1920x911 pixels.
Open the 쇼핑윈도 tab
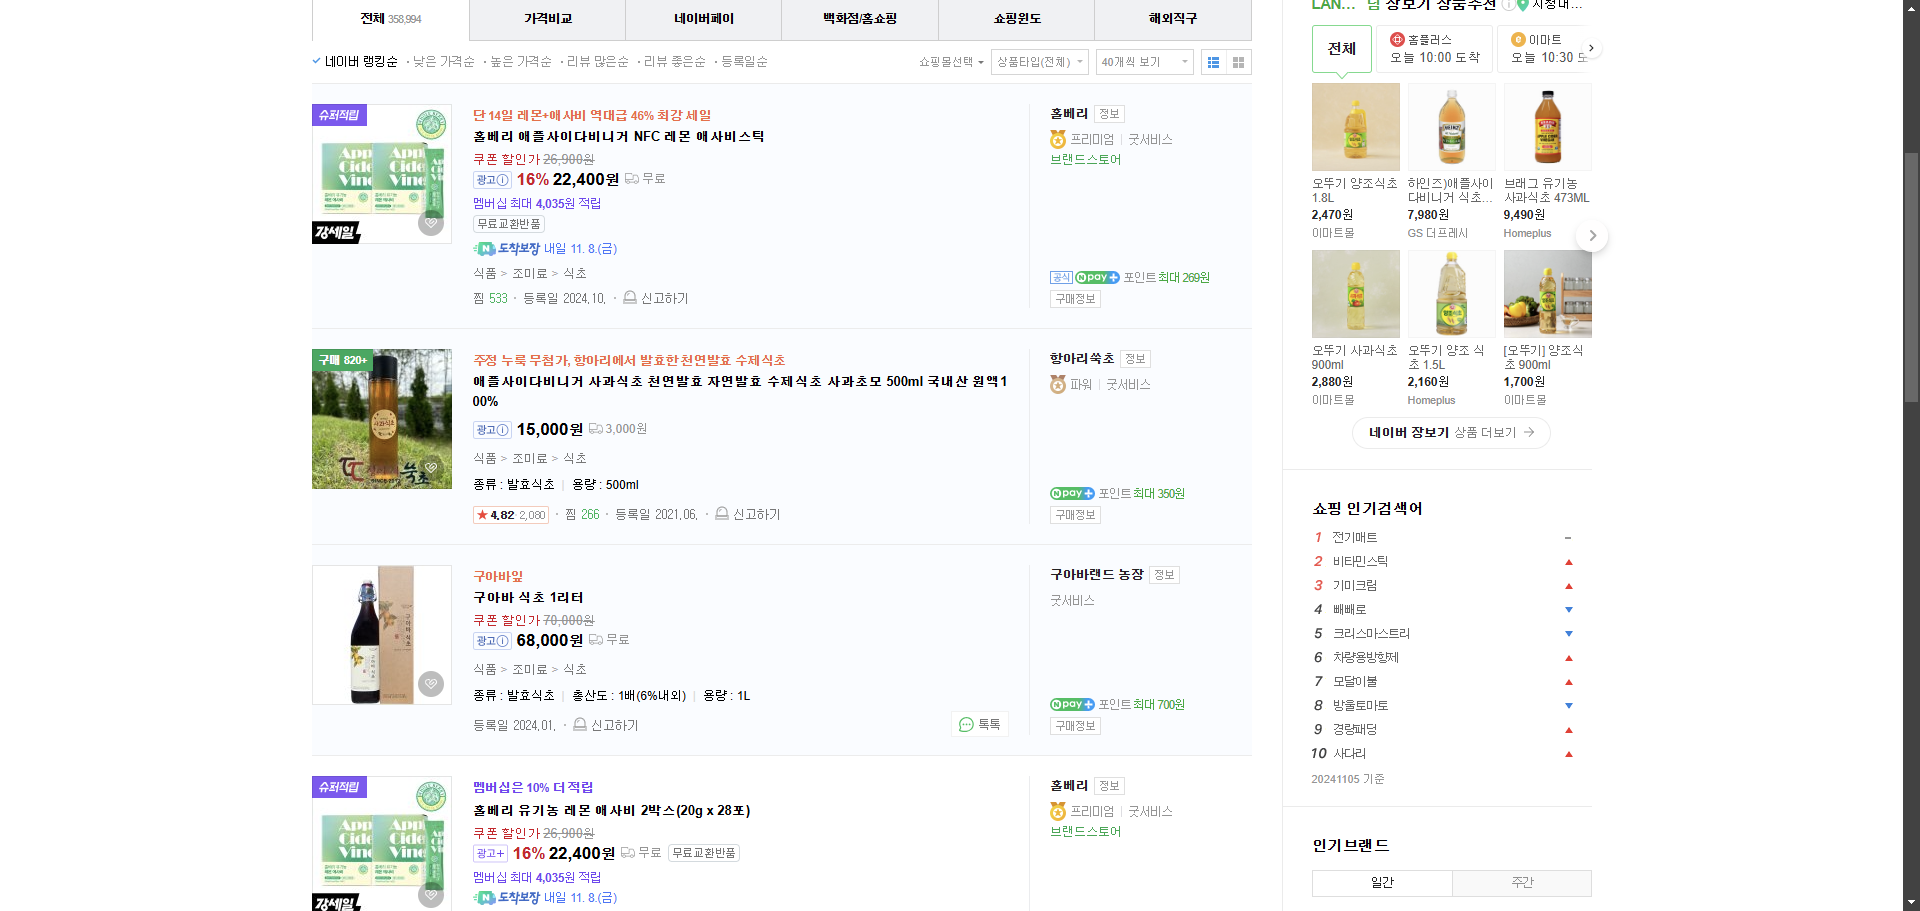(1017, 19)
